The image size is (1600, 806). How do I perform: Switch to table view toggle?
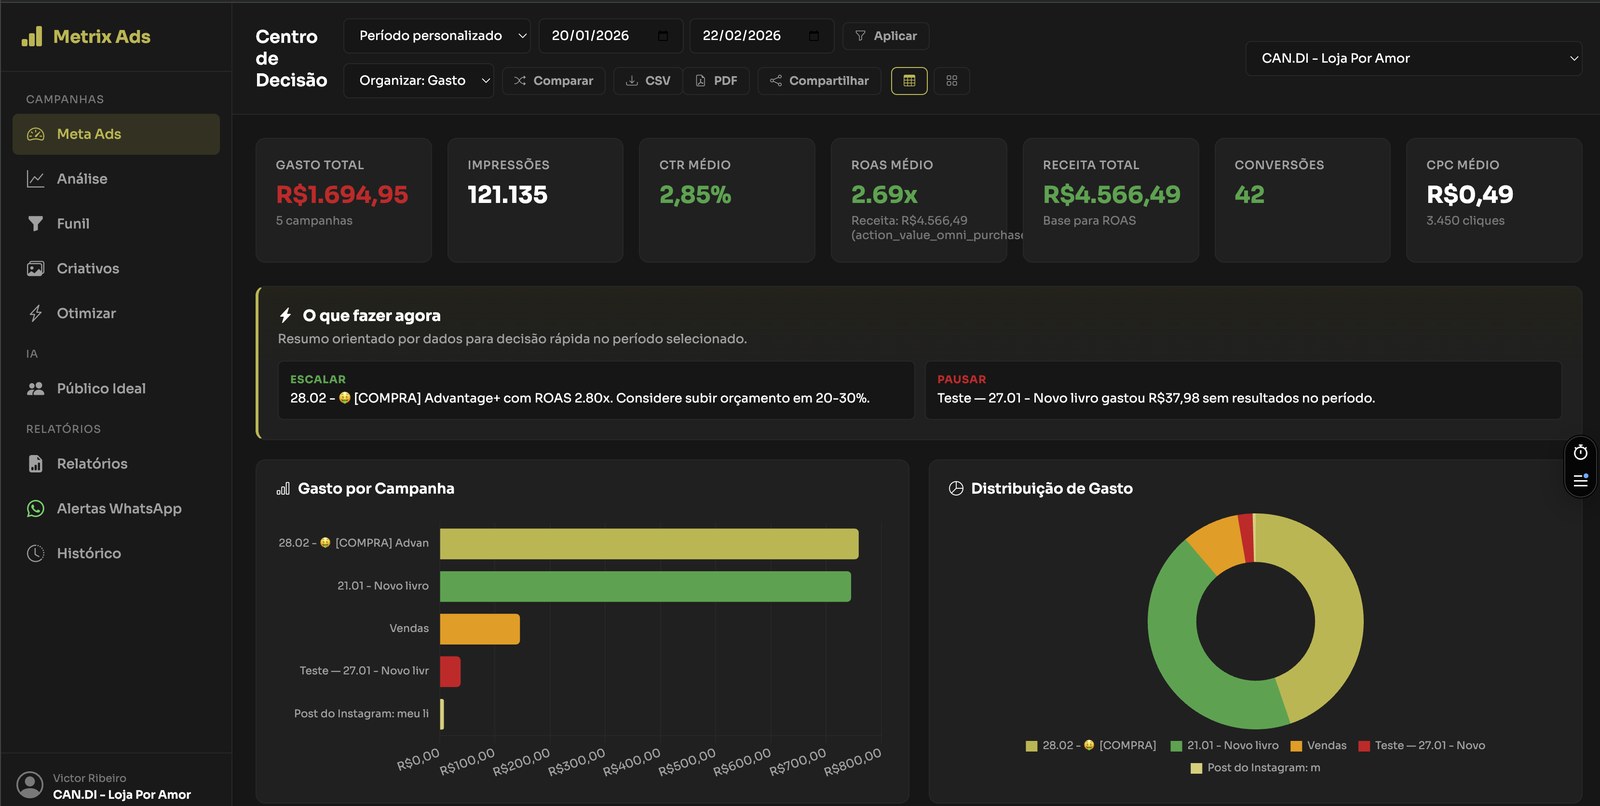pyautogui.click(x=909, y=81)
